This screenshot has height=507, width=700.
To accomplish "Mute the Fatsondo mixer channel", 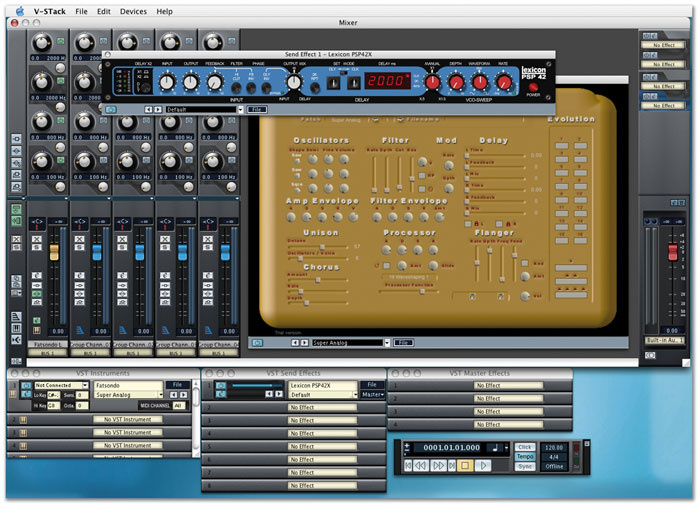I will point(37,239).
